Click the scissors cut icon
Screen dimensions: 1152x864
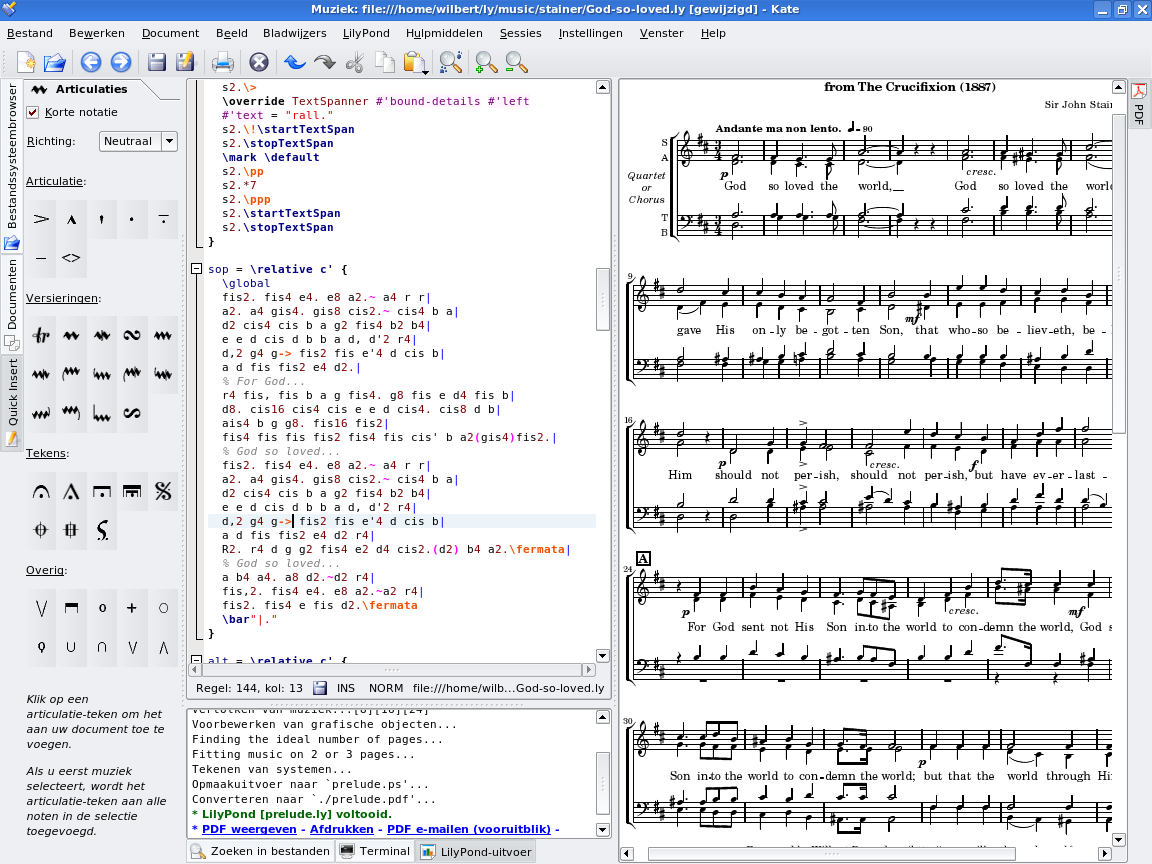pos(354,63)
